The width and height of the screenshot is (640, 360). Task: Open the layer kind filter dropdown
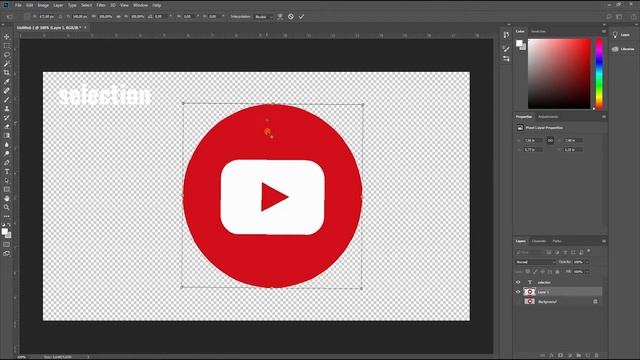coord(530,253)
